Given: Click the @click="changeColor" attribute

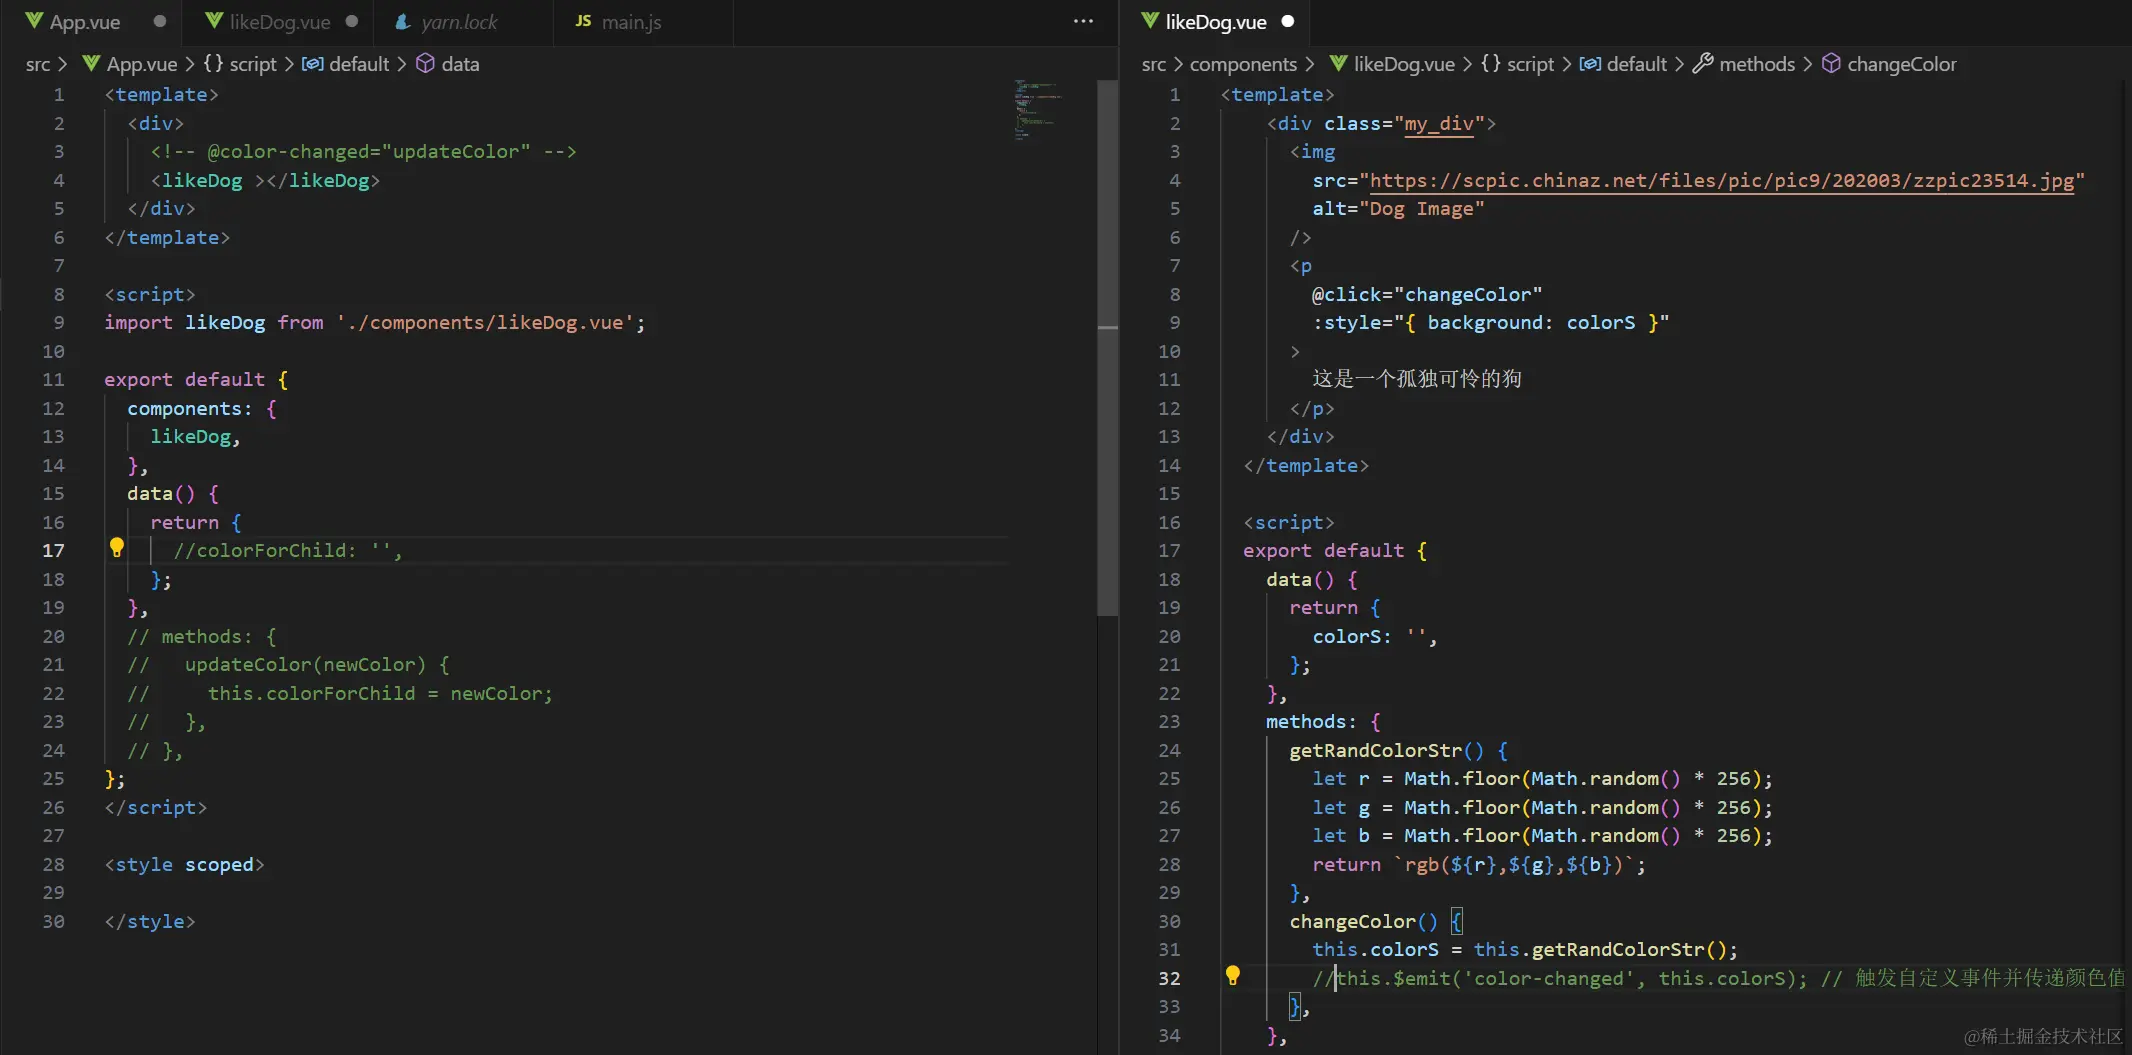Looking at the screenshot, I should click(1427, 295).
